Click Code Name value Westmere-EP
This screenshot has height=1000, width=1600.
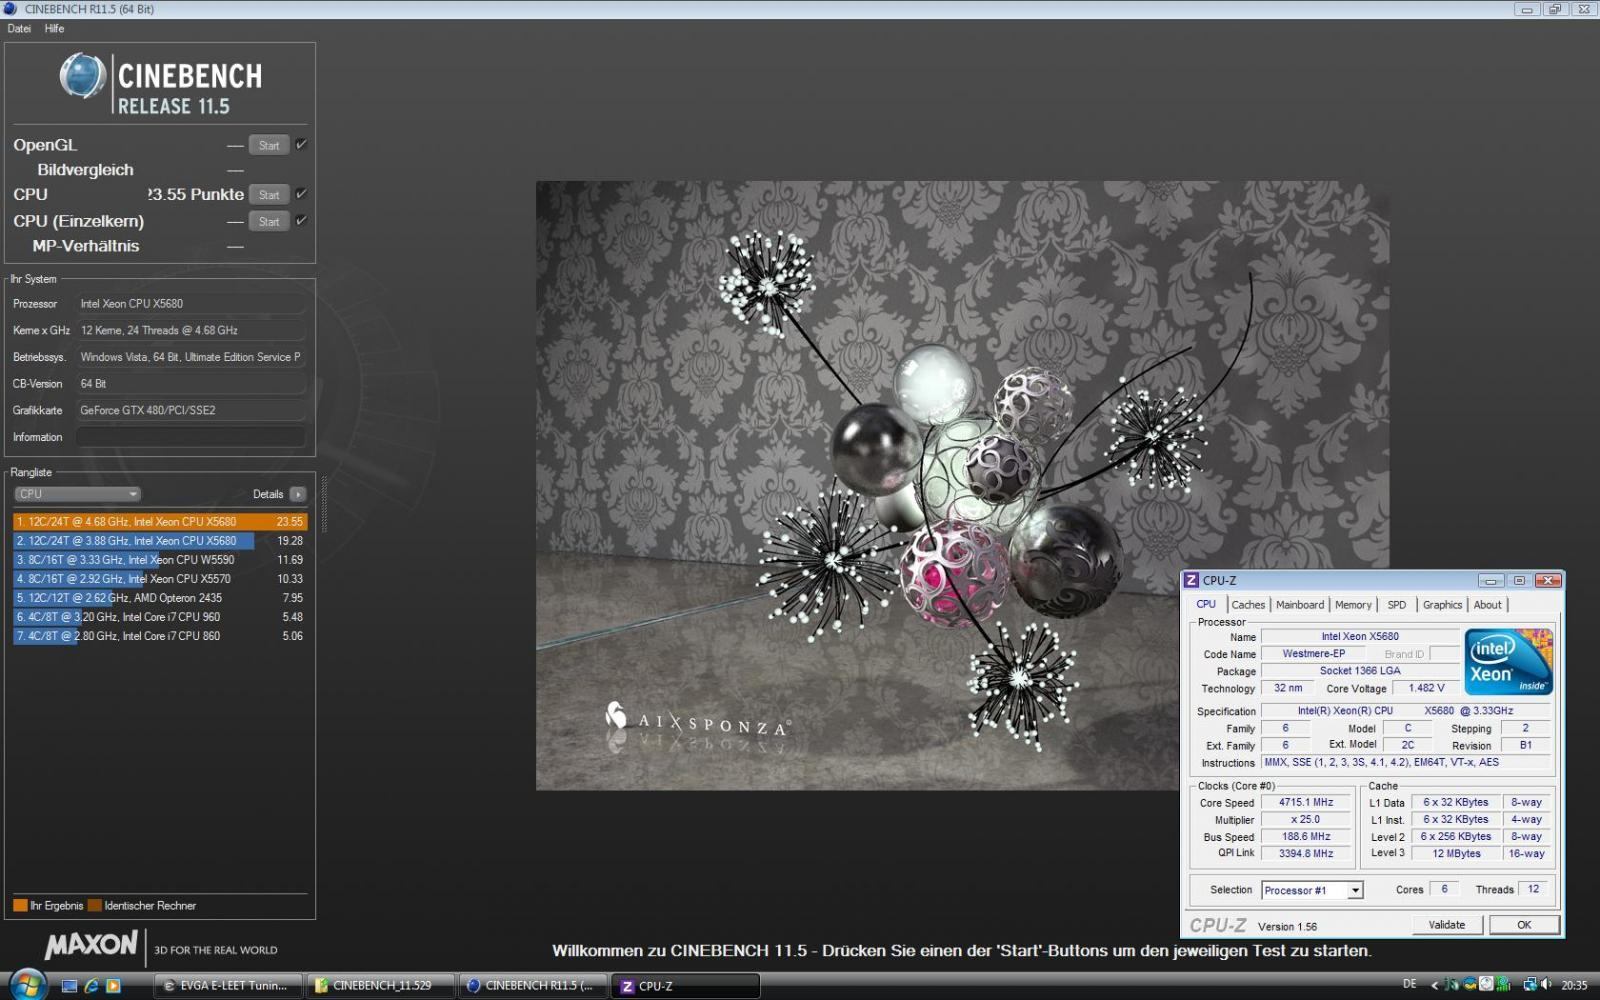tap(1314, 653)
